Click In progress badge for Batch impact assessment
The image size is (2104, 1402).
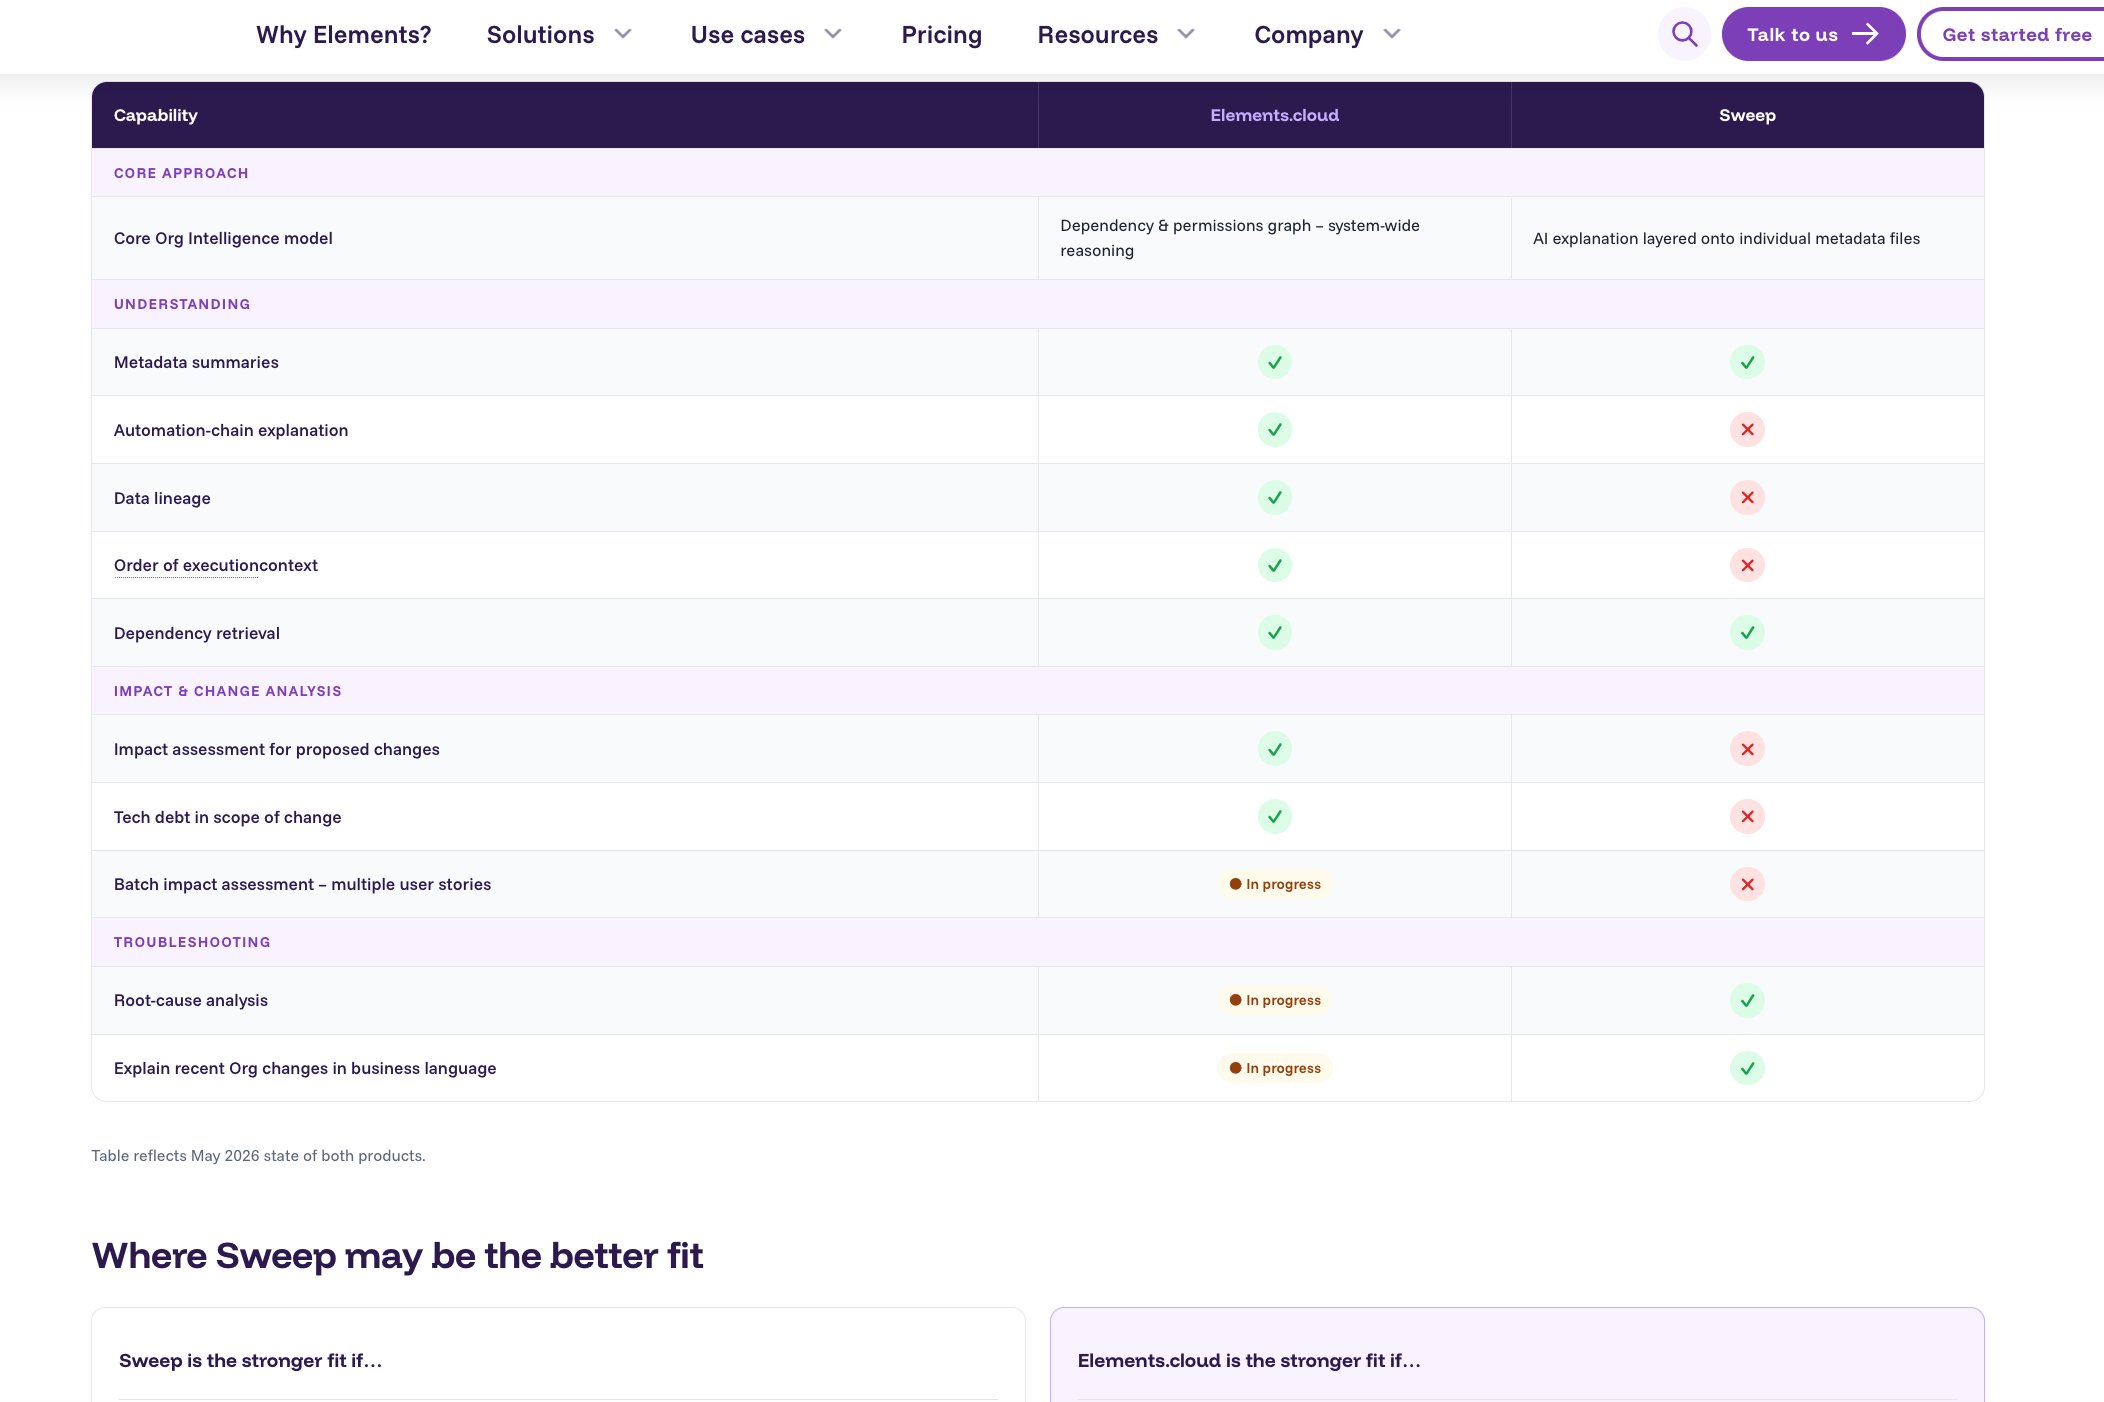click(x=1274, y=884)
